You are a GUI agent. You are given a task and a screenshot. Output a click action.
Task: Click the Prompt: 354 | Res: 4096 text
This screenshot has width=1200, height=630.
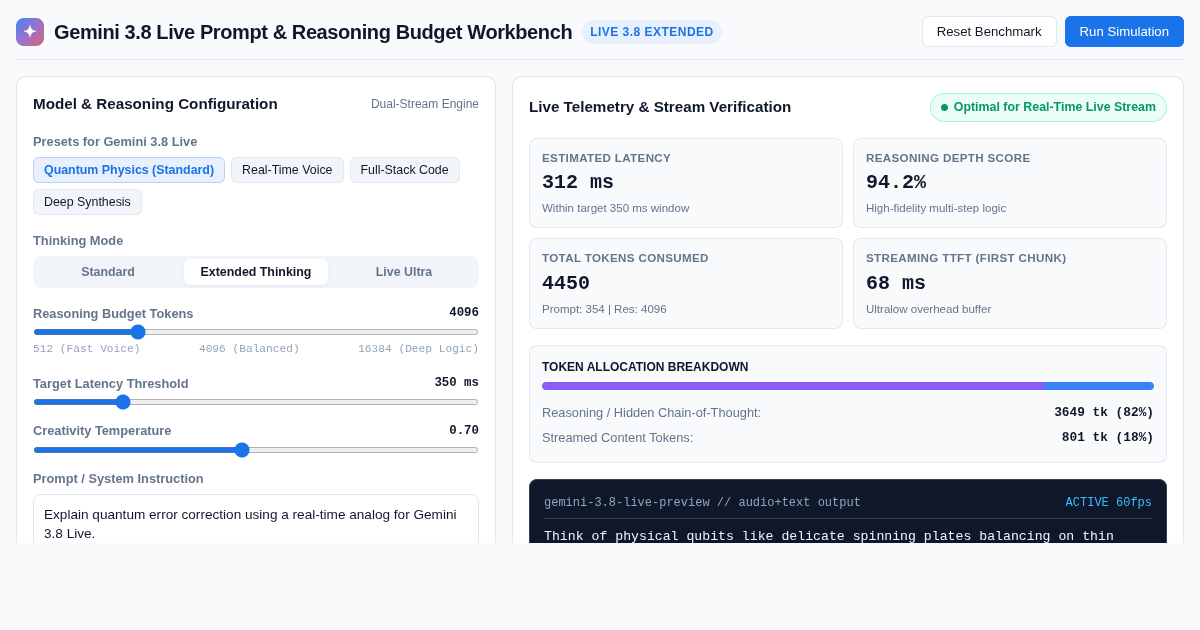[604, 309]
